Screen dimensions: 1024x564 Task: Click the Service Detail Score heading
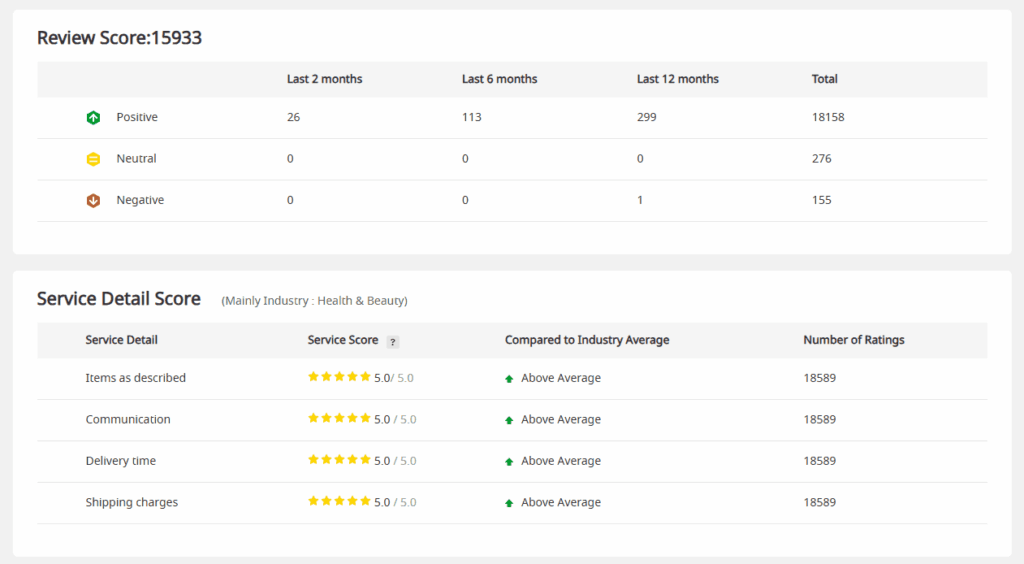pos(119,299)
